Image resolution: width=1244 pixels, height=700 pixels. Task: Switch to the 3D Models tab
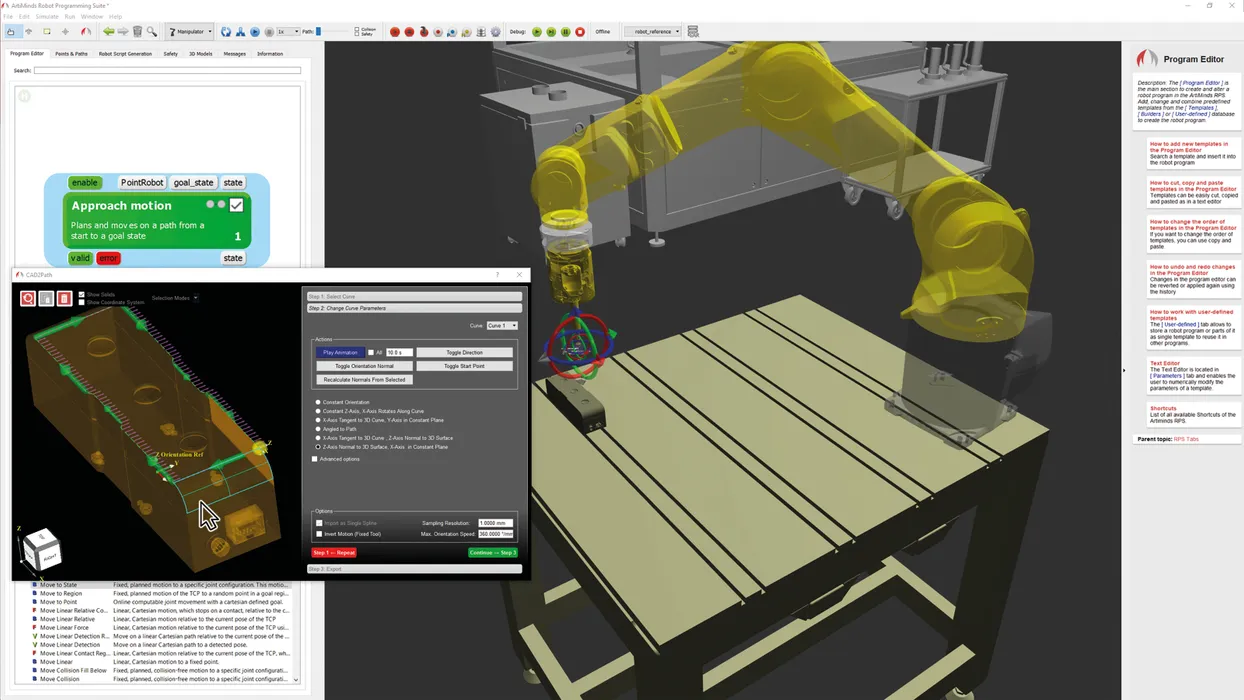pyautogui.click(x=201, y=54)
